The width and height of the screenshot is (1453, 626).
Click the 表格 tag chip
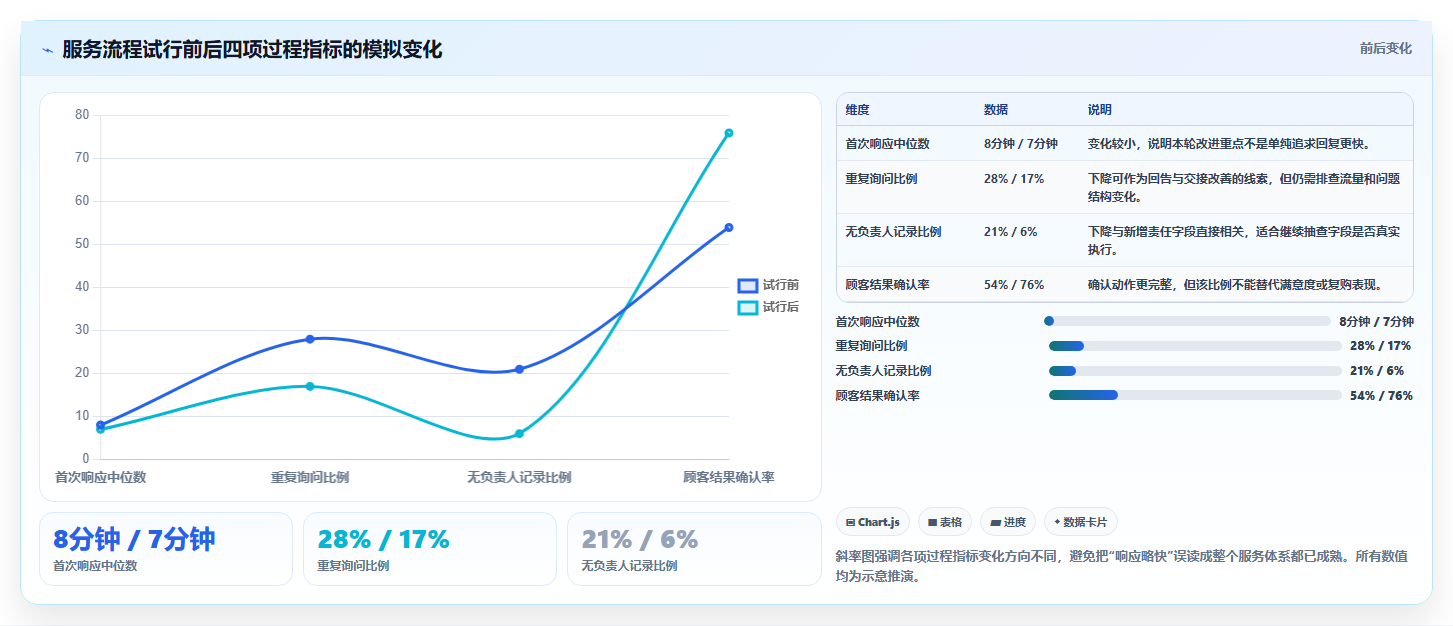pyautogui.click(x=945, y=522)
